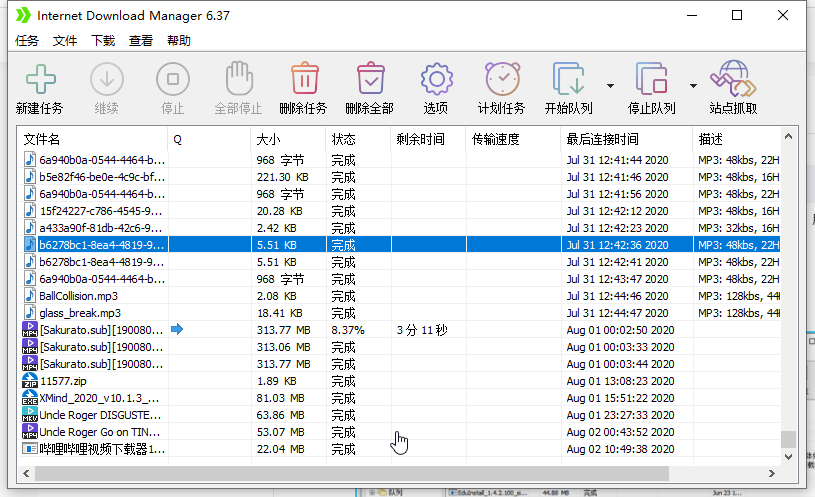The width and height of the screenshot is (815, 497).
Task: Click the 停止 (stop) toolbar icon
Action: pyautogui.click(x=173, y=79)
